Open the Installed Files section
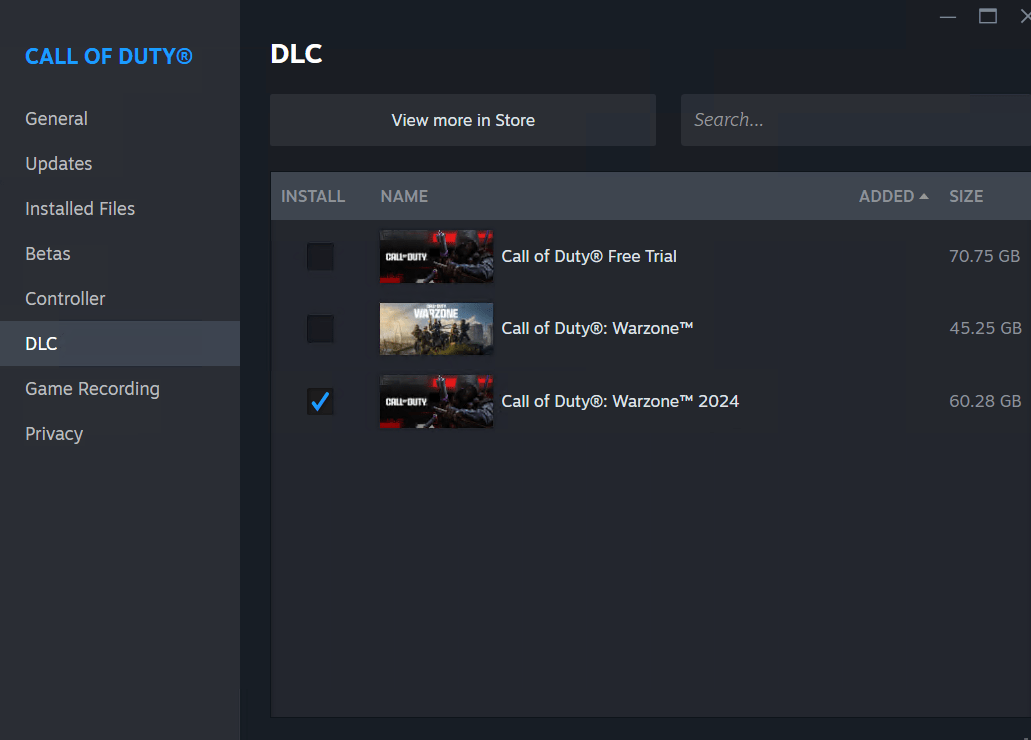The width and height of the screenshot is (1031, 740). point(120,209)
